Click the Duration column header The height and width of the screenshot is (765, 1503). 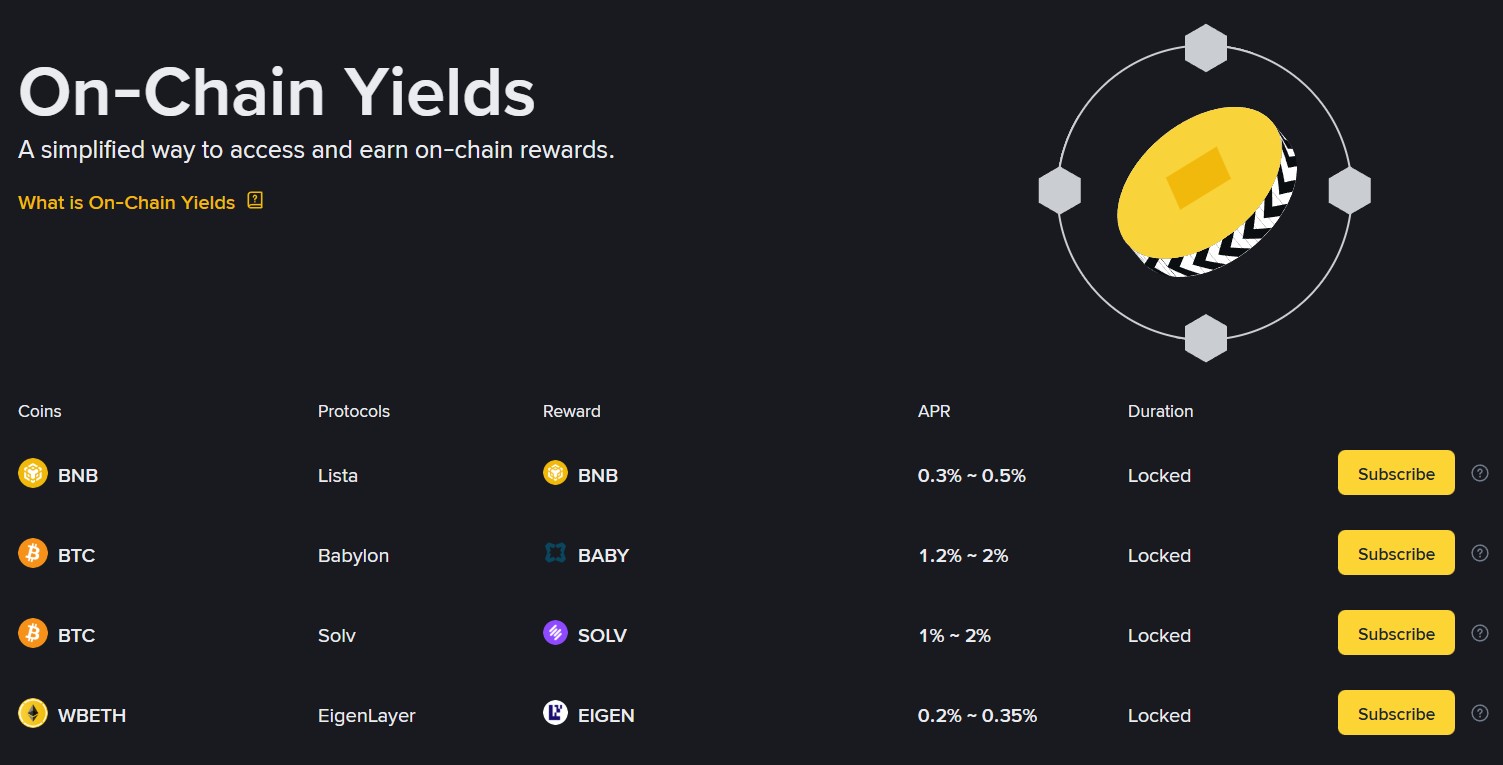tap(1160, 411)
